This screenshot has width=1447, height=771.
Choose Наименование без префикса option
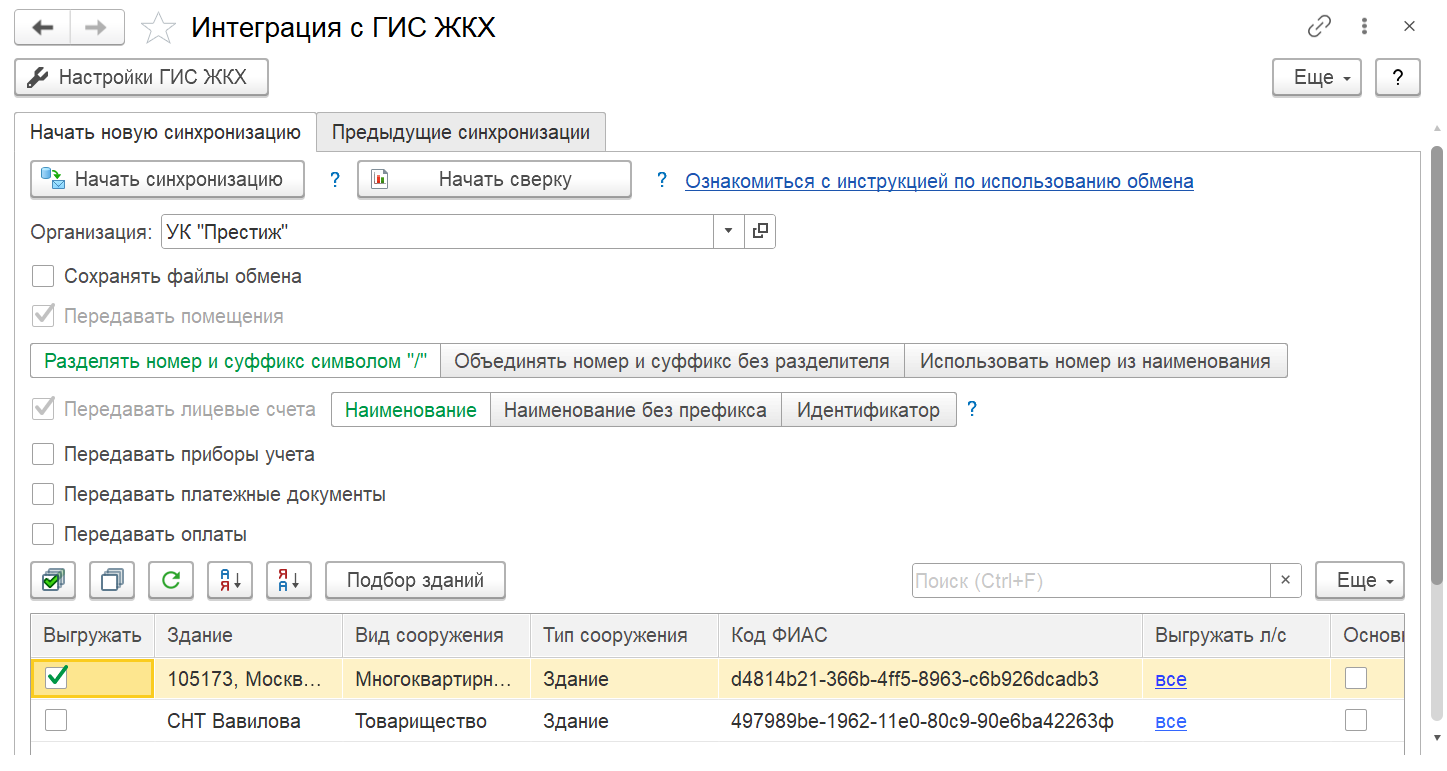[635, 410]
